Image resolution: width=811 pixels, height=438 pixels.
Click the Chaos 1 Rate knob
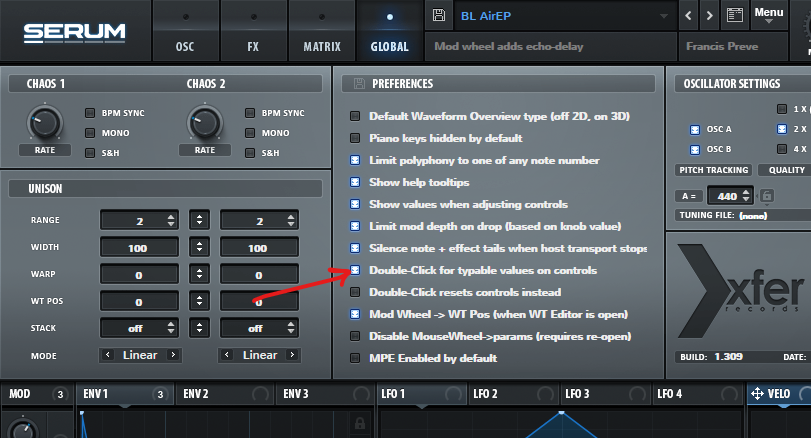pyautogui.click(x=43, y=123)
